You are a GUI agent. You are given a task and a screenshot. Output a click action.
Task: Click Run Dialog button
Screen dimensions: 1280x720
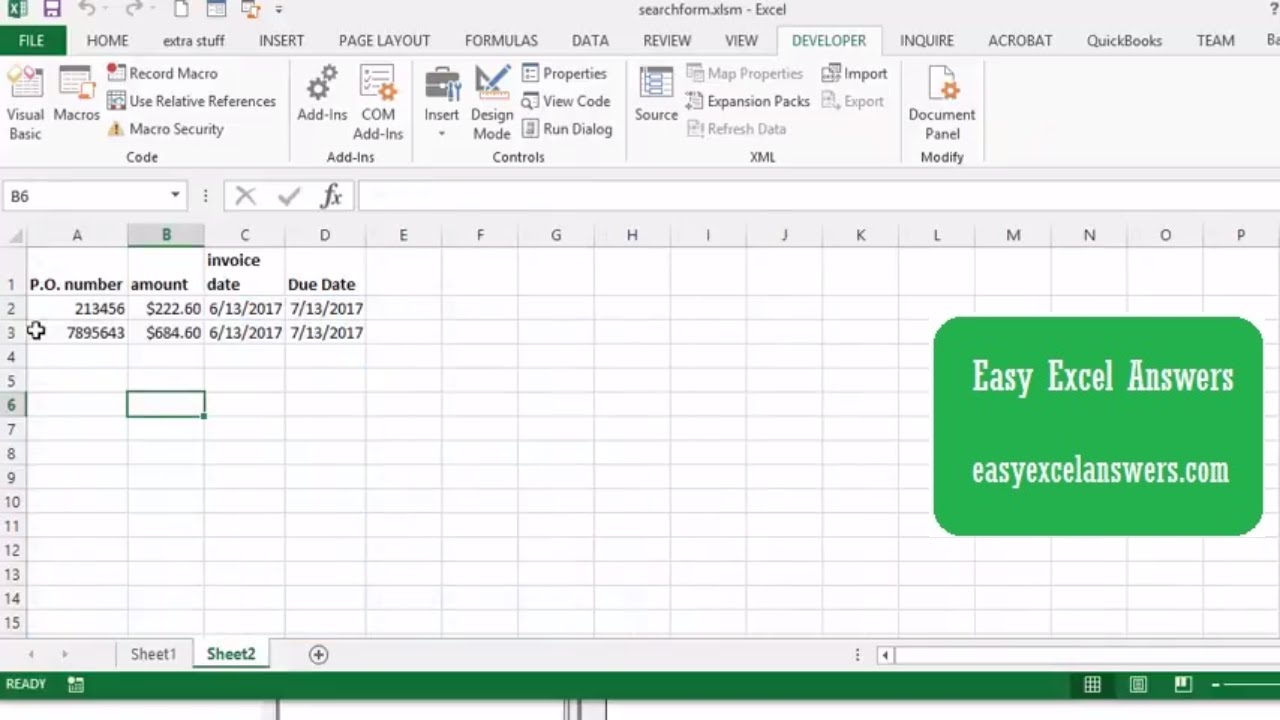coord(567,129)
